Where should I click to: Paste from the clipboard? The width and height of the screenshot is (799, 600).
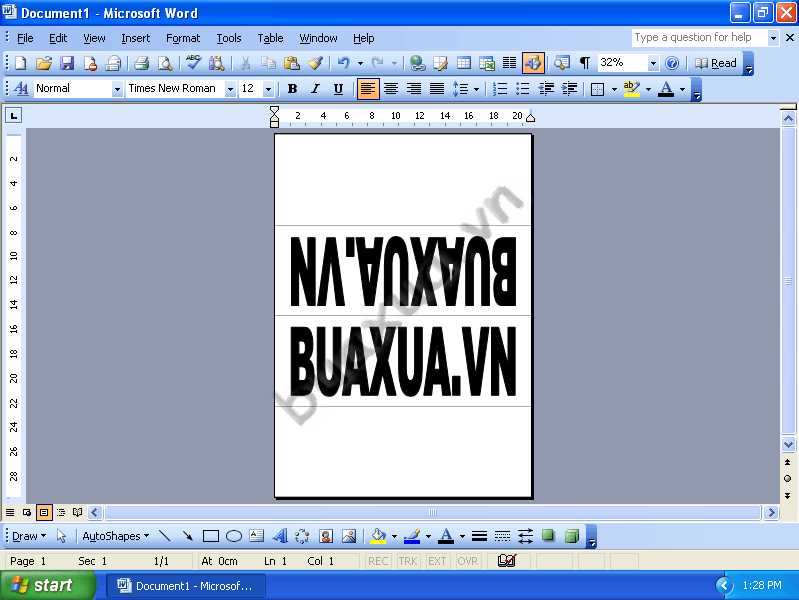[x=291, y=63]
